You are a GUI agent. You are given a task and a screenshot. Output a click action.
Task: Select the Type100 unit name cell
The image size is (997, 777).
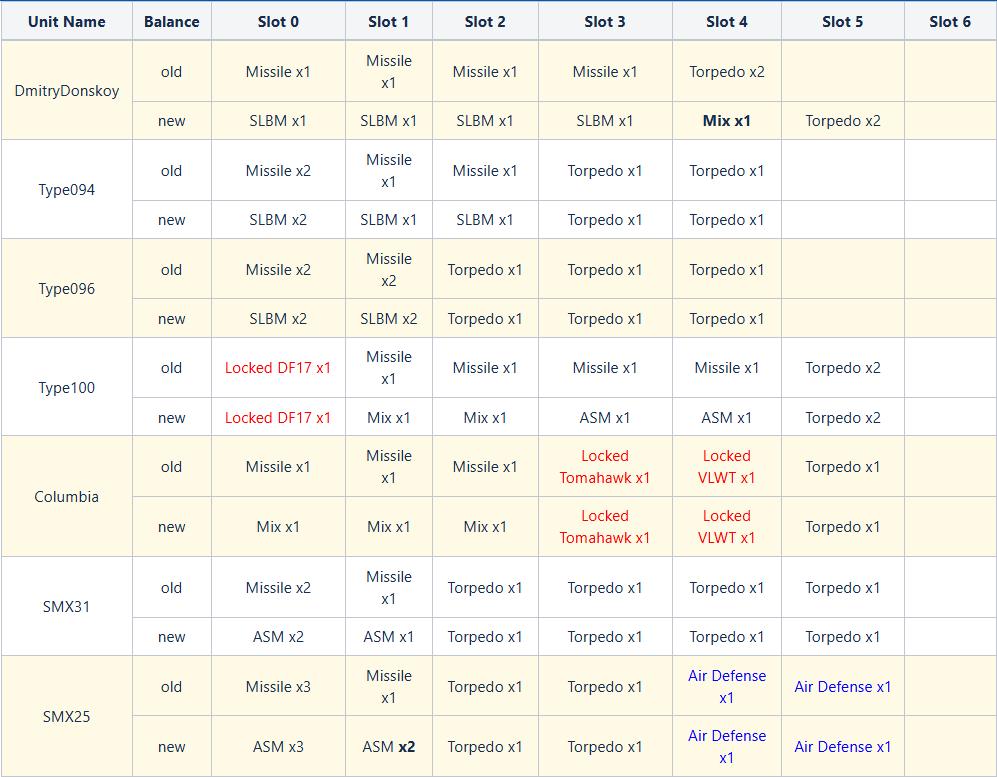coord(67,387)
